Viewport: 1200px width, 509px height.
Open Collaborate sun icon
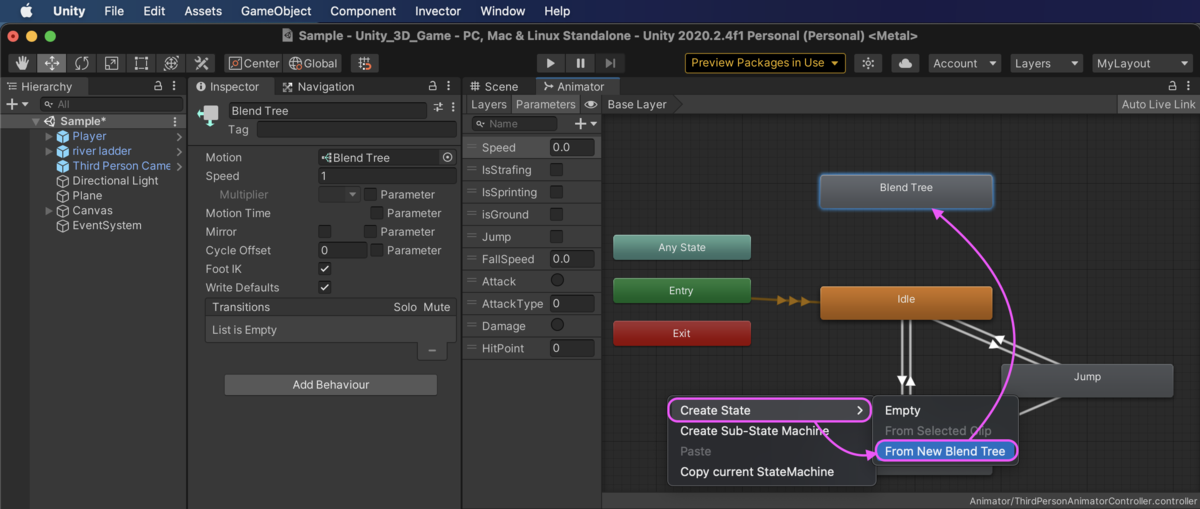868,63
